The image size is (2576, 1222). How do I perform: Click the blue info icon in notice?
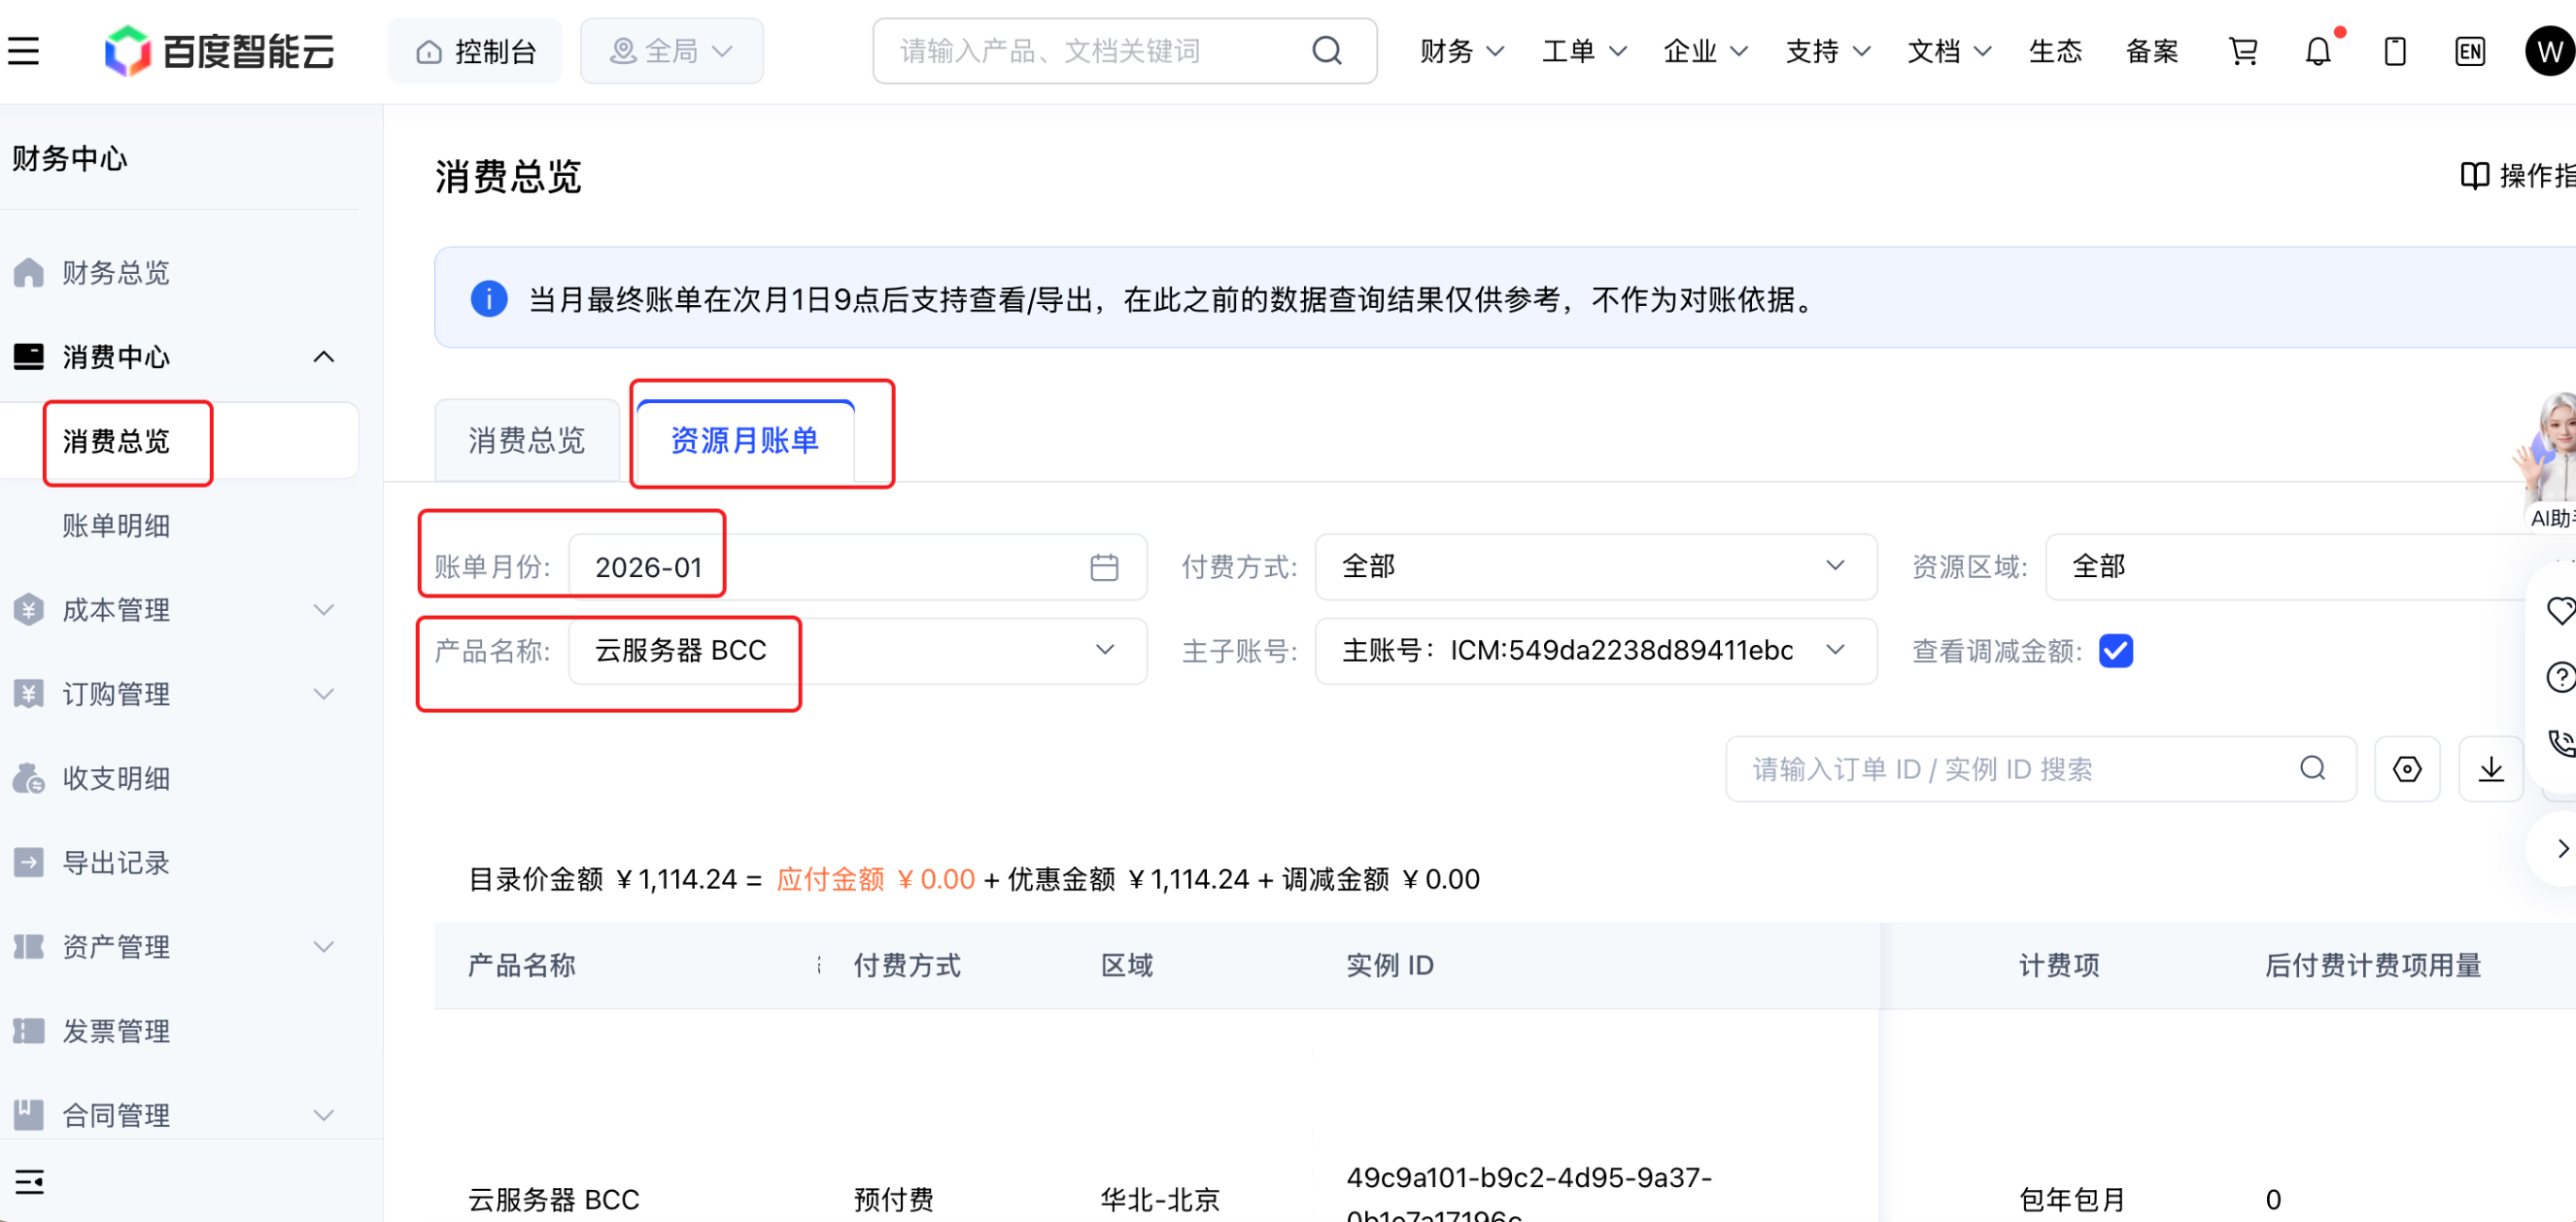coord(488,298)
